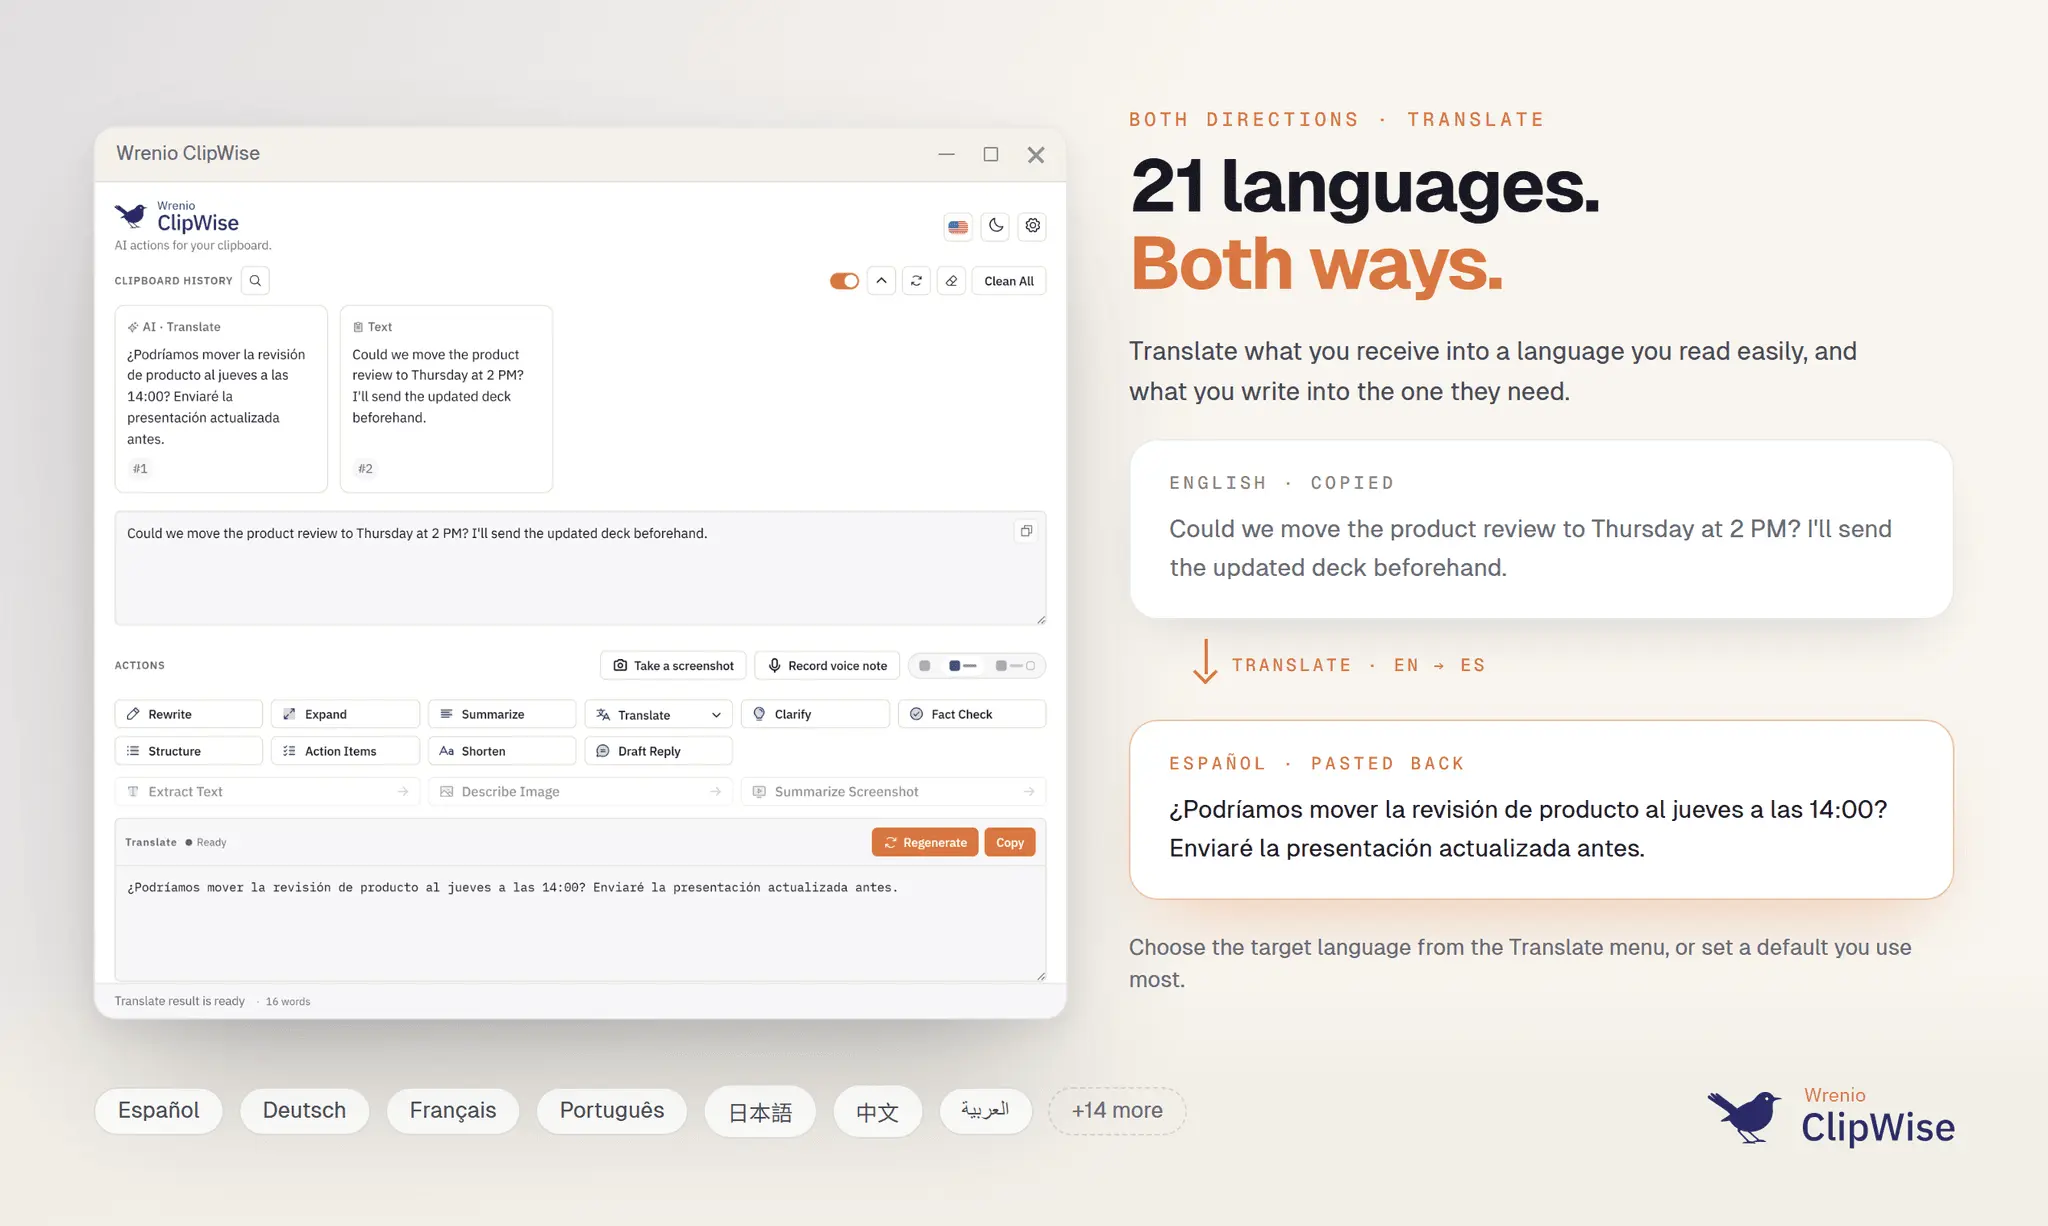The width and height of the screenshot is (2048, 1226).
Task: Click inside the translated output text area
Action: point(580,923)
